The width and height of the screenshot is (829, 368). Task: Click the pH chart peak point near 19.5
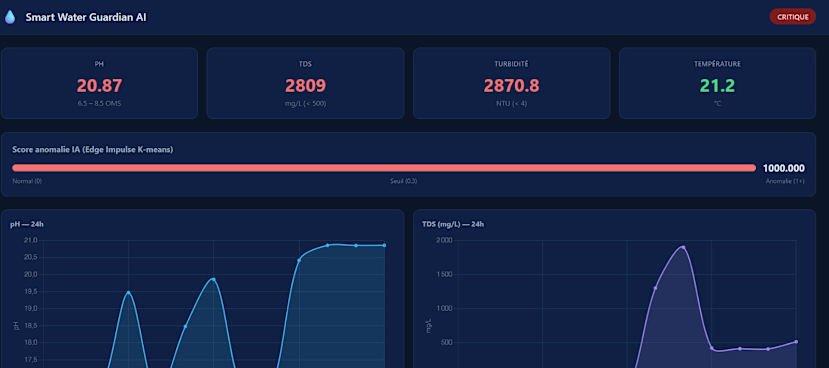[x=128, y=292]
